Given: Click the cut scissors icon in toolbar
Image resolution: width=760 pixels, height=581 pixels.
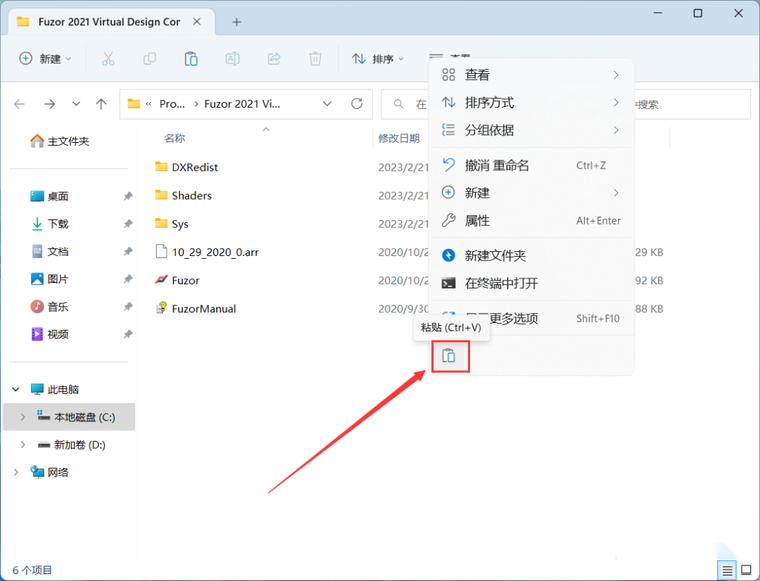Looking at the screenshot, I should 108,59.
